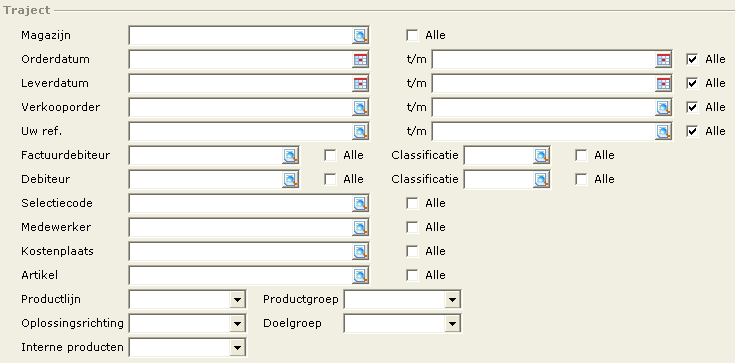Open the Oplossingsrichting combo box
The width and height of the screenshot is (735, 363).
click(188, 323)
